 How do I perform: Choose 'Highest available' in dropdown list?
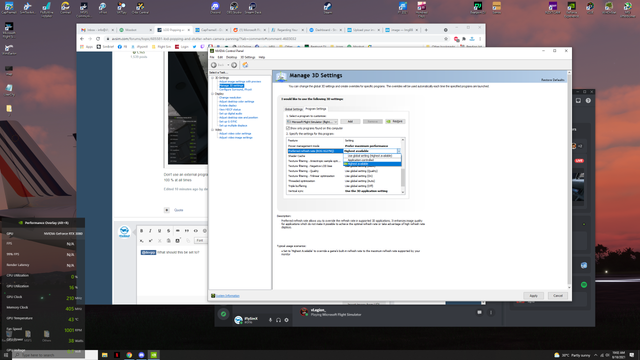(x=372, y=164)
